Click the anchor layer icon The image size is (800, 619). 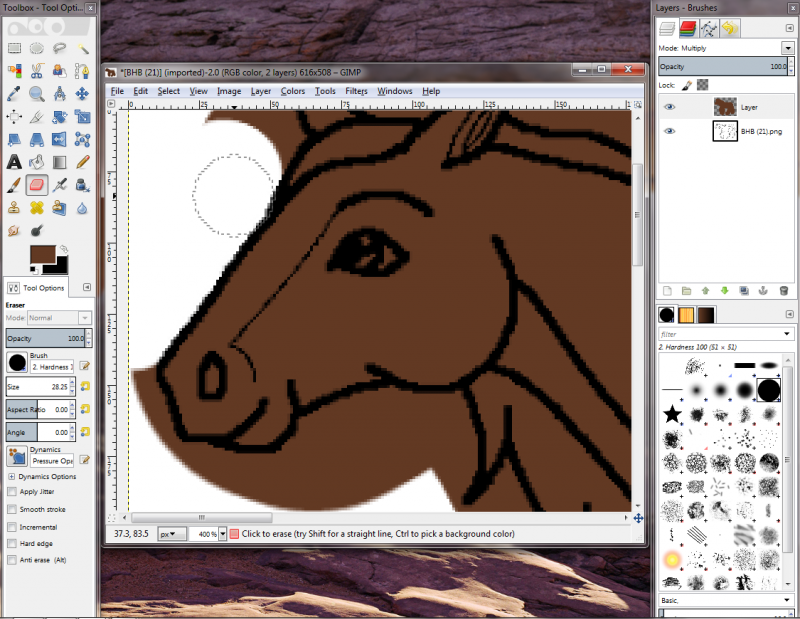tap(763, 291)
